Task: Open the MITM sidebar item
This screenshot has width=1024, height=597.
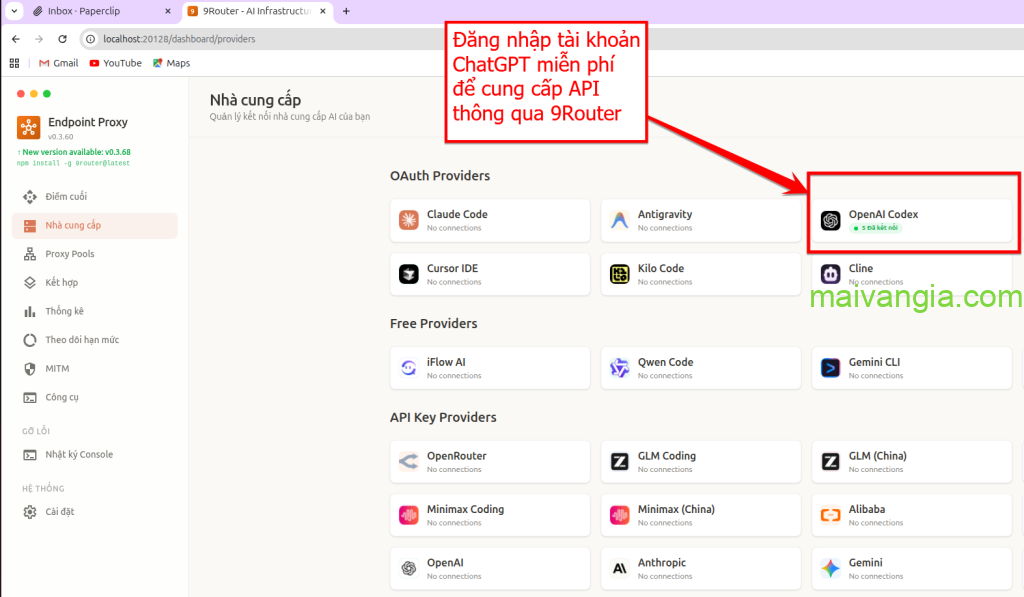Action: coord(57,368)
